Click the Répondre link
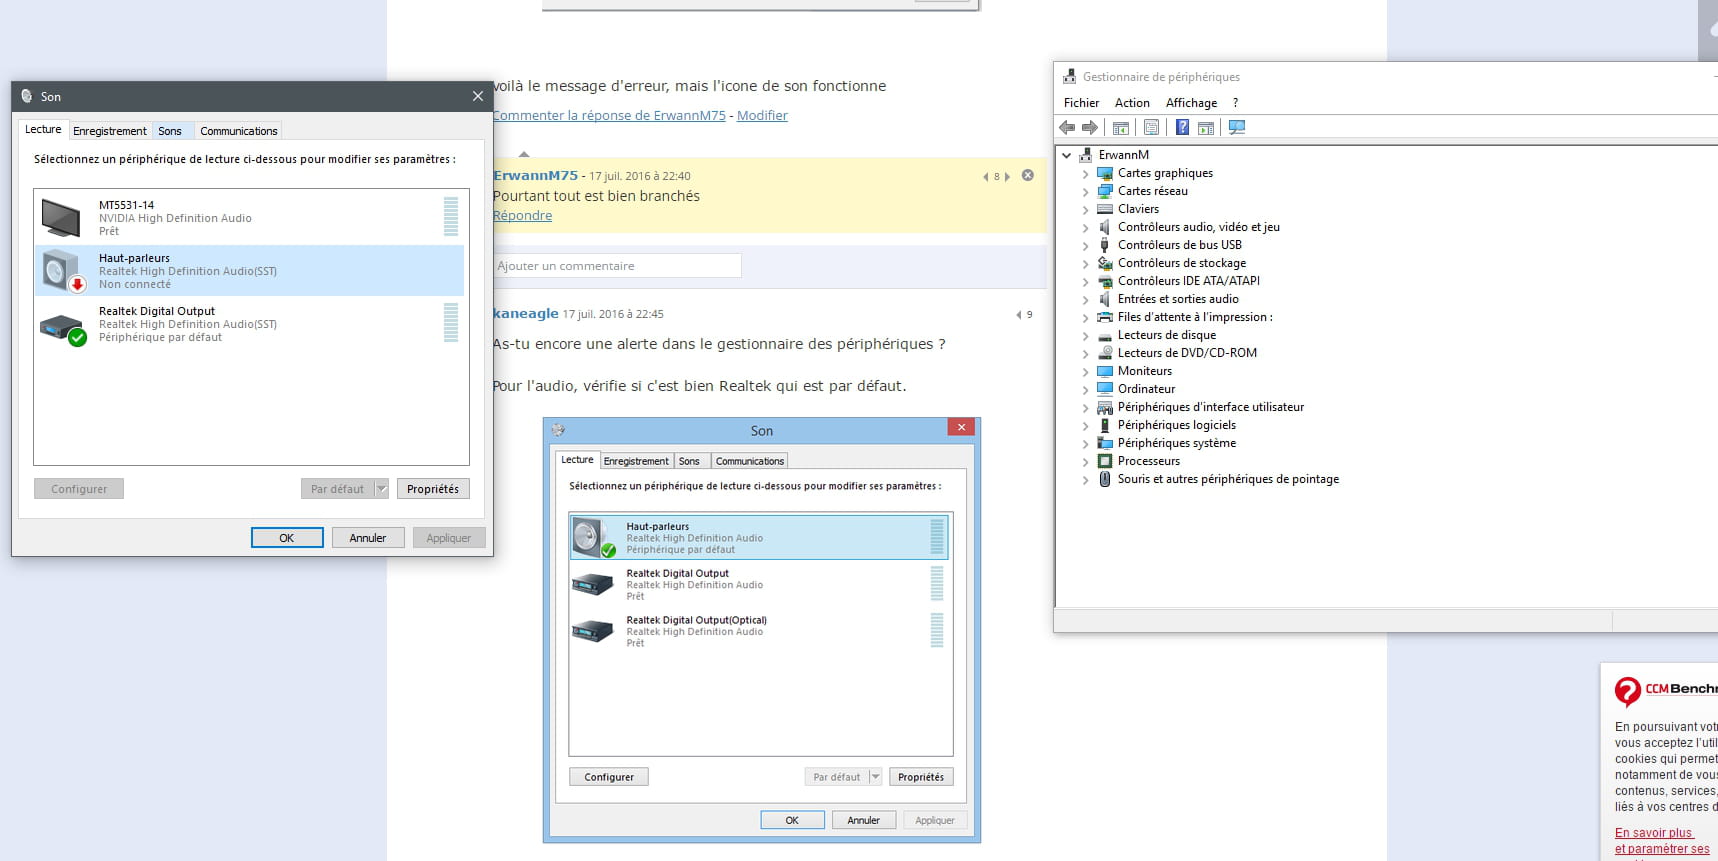1718x861 pixels. (522, 216)
